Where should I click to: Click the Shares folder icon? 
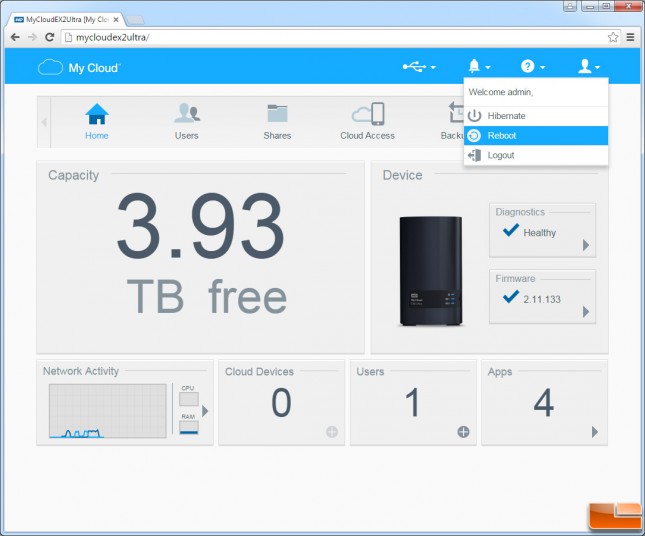[277, 113]
